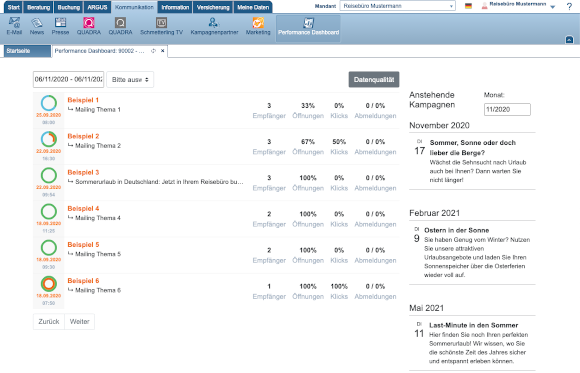Switch to the Buchung menu tab
The width and height of the screenshot is (580, 373).
click(68, 7)
